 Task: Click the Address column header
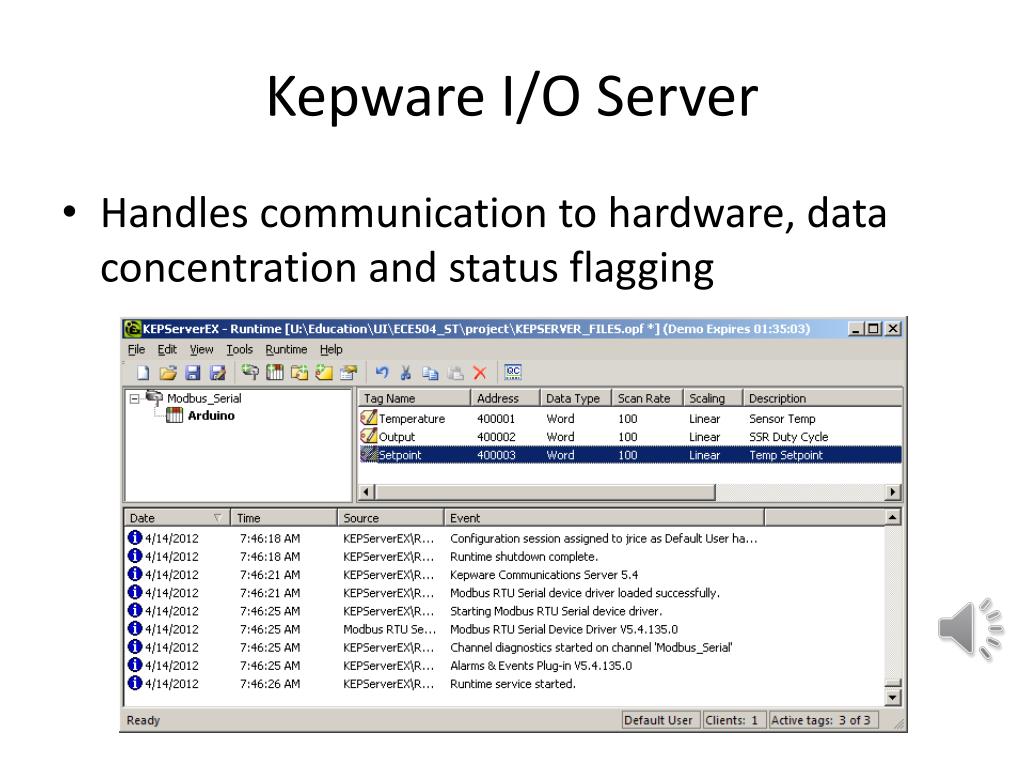[x=505, y=398]
